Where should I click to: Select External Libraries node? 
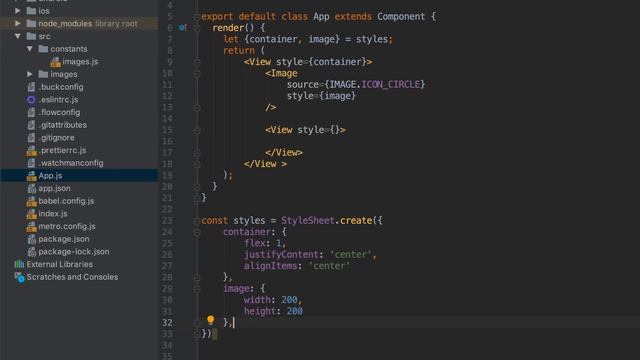tap(60, 264)
